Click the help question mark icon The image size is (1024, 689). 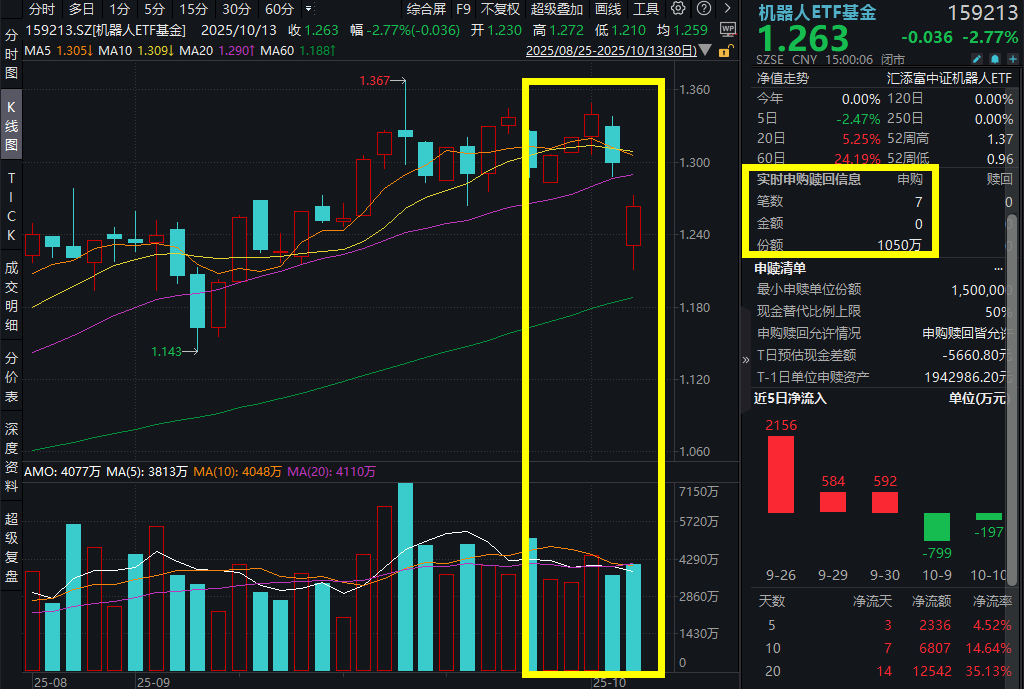click(704, 9)
